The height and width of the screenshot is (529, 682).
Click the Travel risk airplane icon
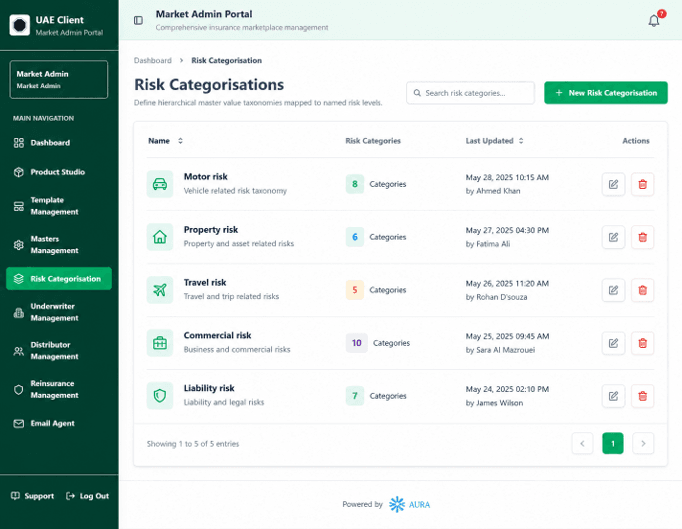[160, 290]
